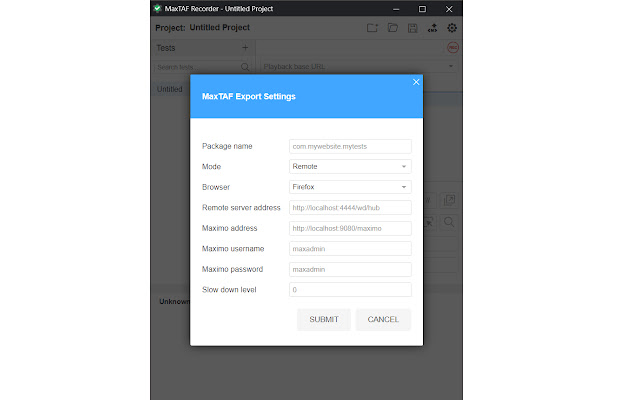Close the MaxTAF Export Settings dialog
The width and height of the screenshot is (640, 400).
416,82
